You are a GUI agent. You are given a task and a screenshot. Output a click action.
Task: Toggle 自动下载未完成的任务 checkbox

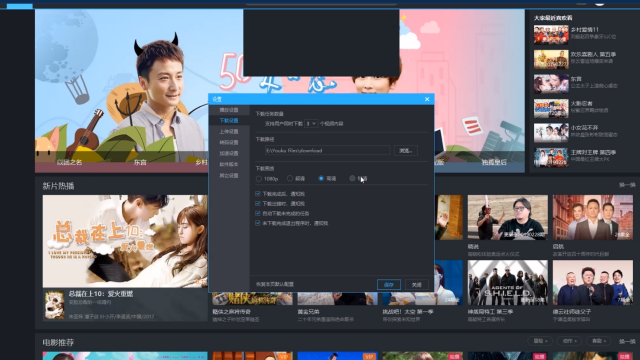(258, 213)
